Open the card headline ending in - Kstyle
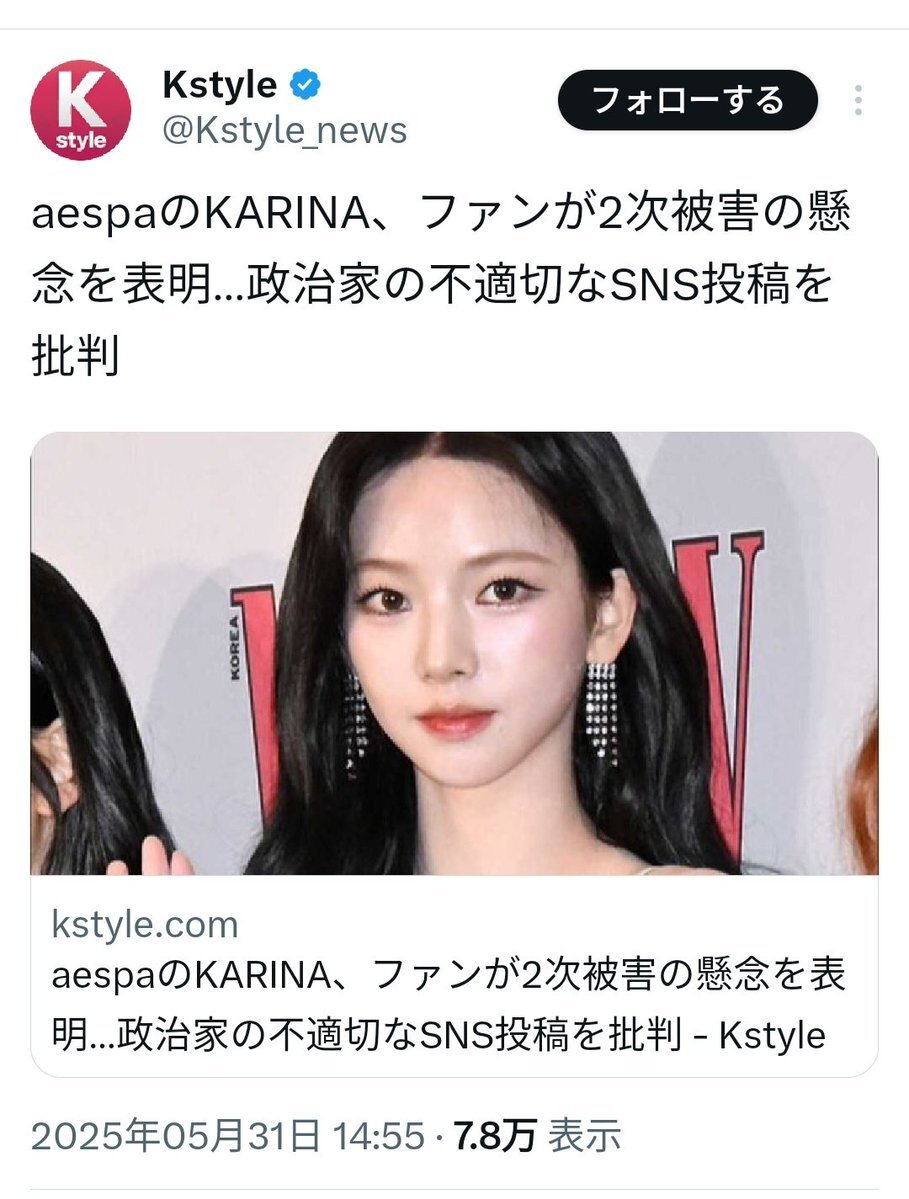This screenshot has height=1199, width=909. [x=448, y=1005]
